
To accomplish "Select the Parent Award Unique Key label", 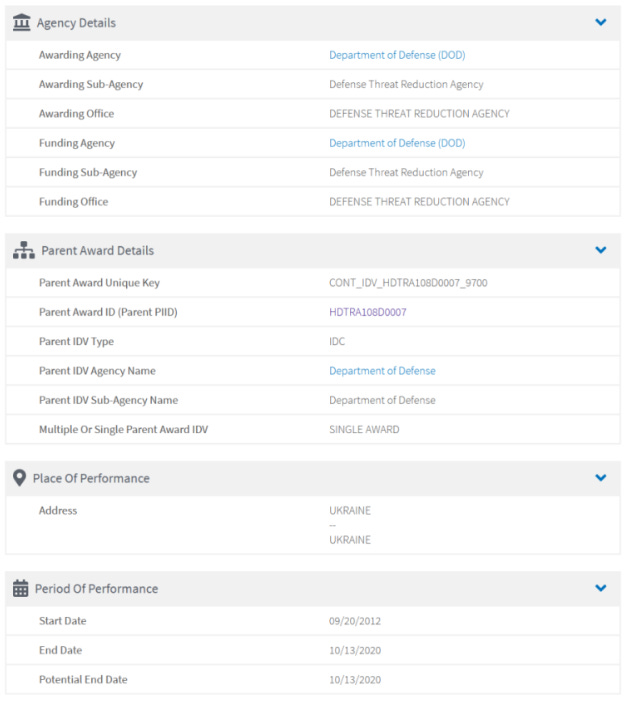I will point(99,283).
